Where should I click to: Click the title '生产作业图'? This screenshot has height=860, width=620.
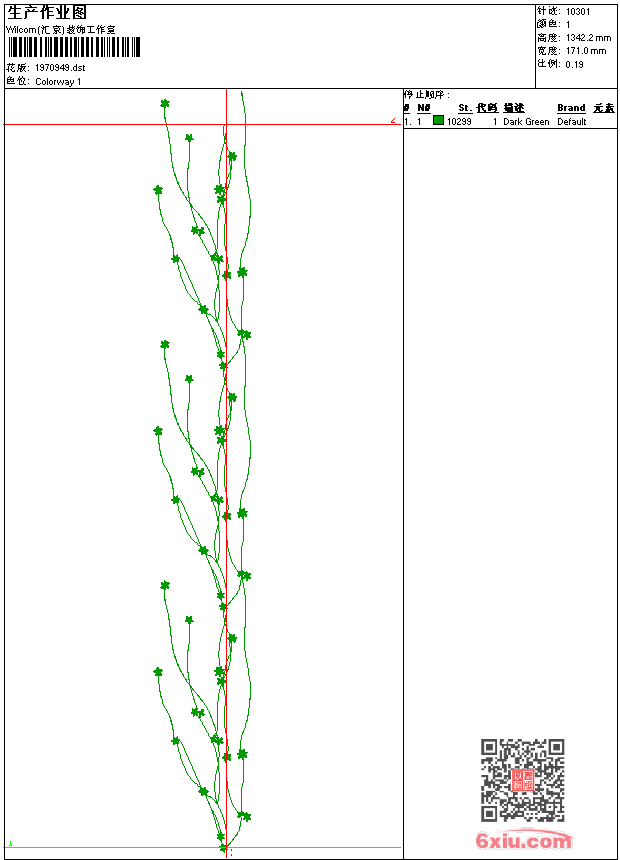coord(47,13)
